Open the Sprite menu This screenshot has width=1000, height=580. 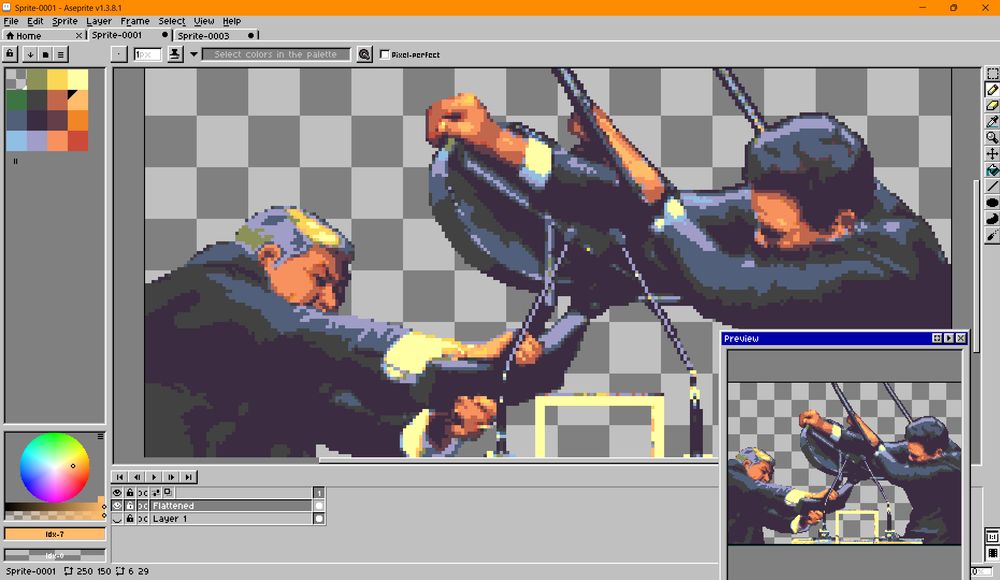64,21
